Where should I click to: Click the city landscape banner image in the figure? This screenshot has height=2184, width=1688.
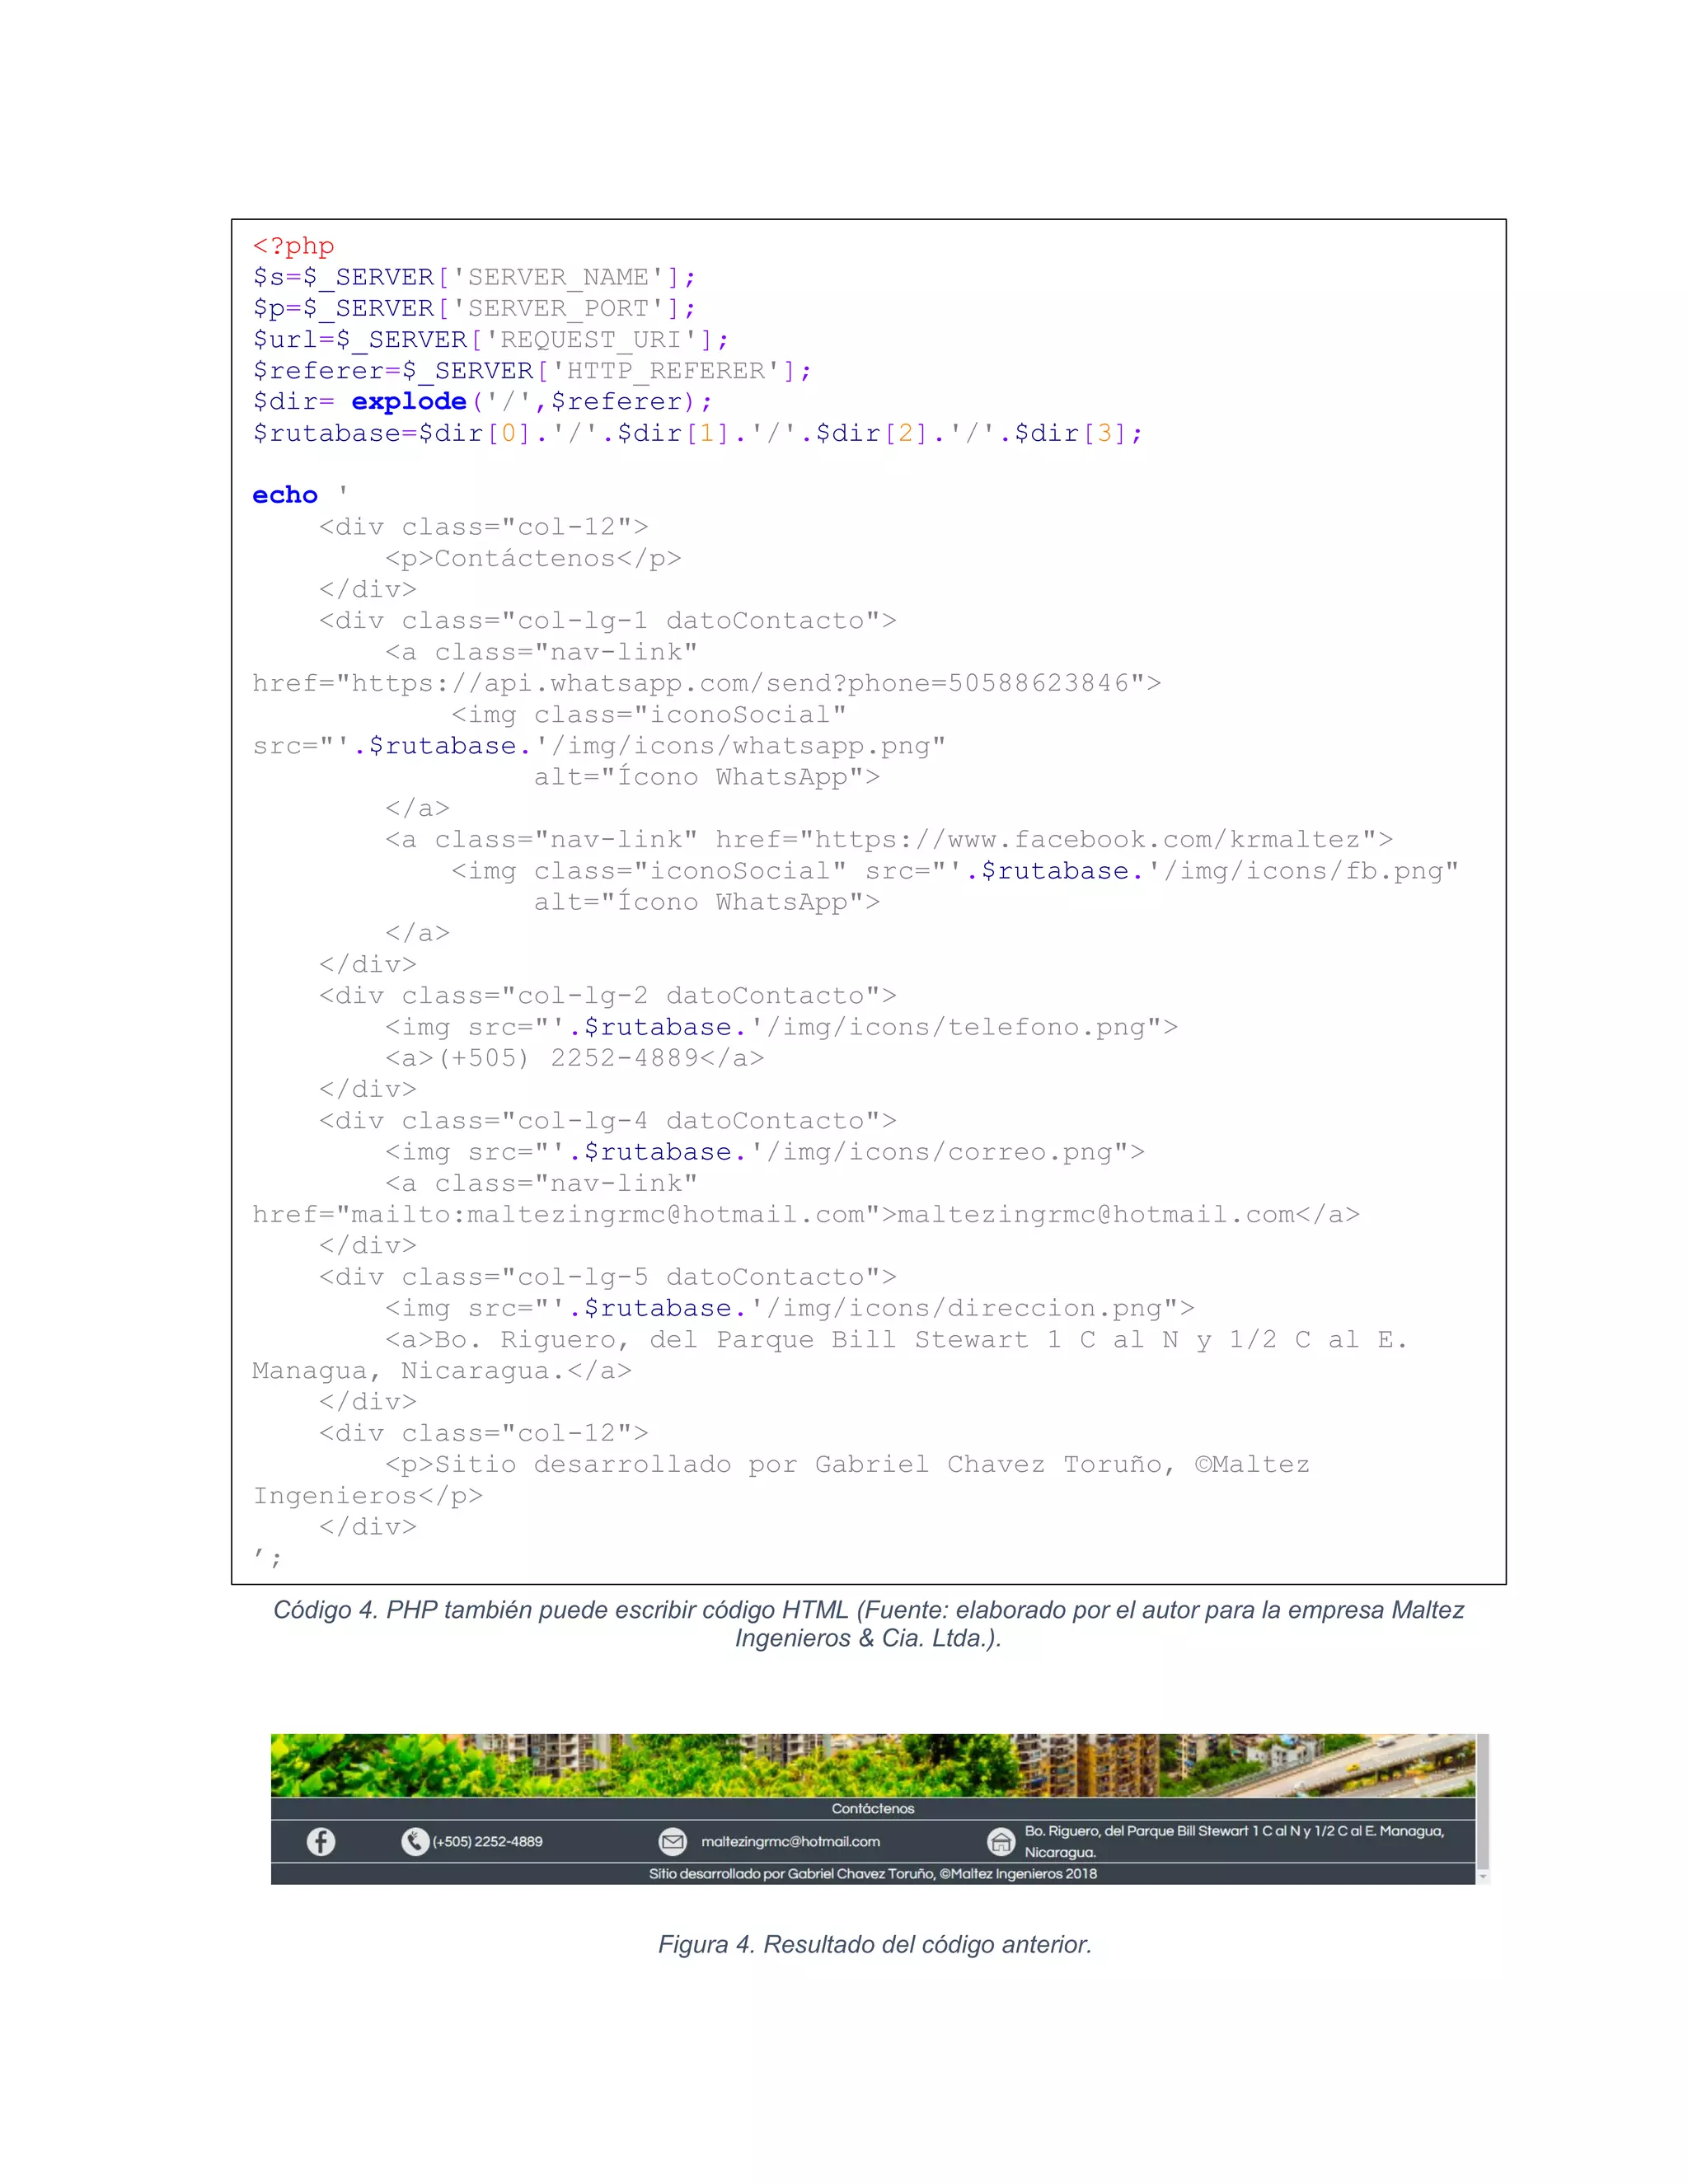pos(873,1765)
